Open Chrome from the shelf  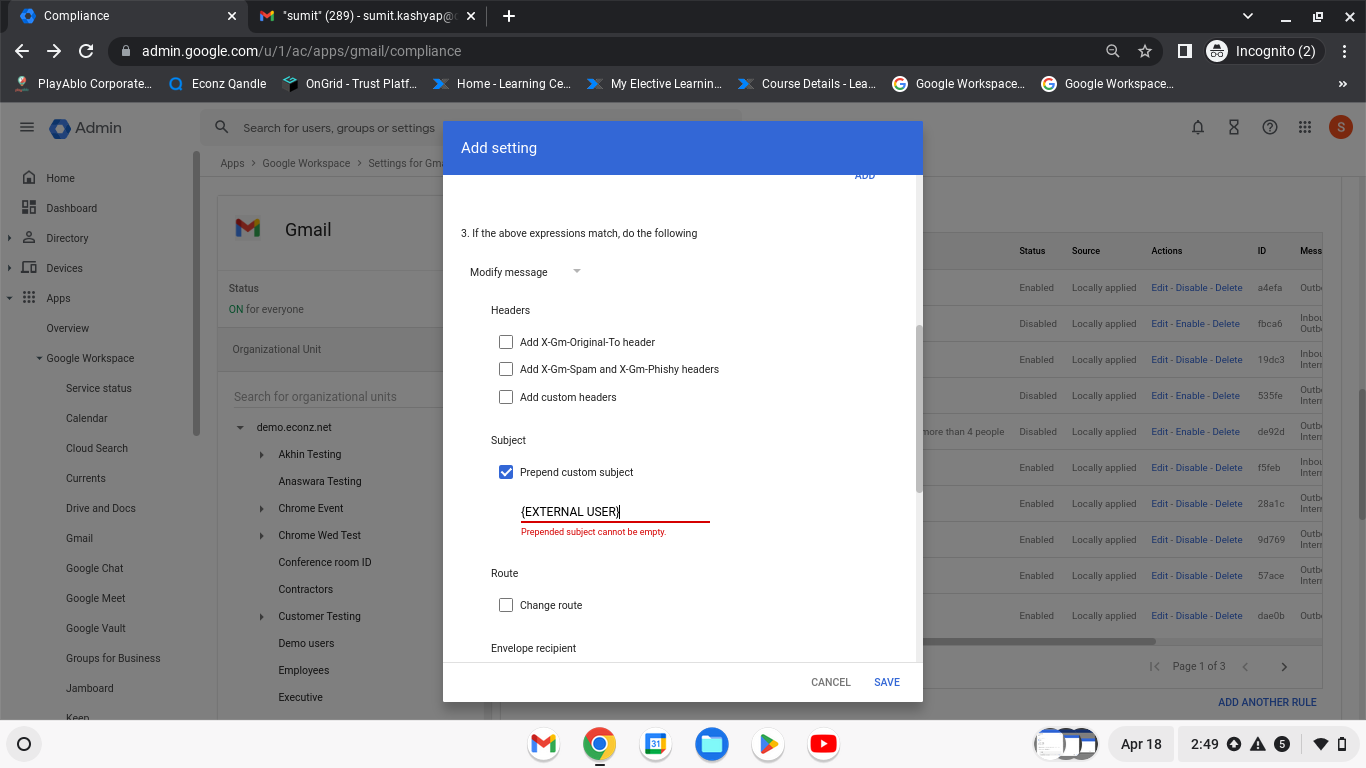(x=599, y=744)
